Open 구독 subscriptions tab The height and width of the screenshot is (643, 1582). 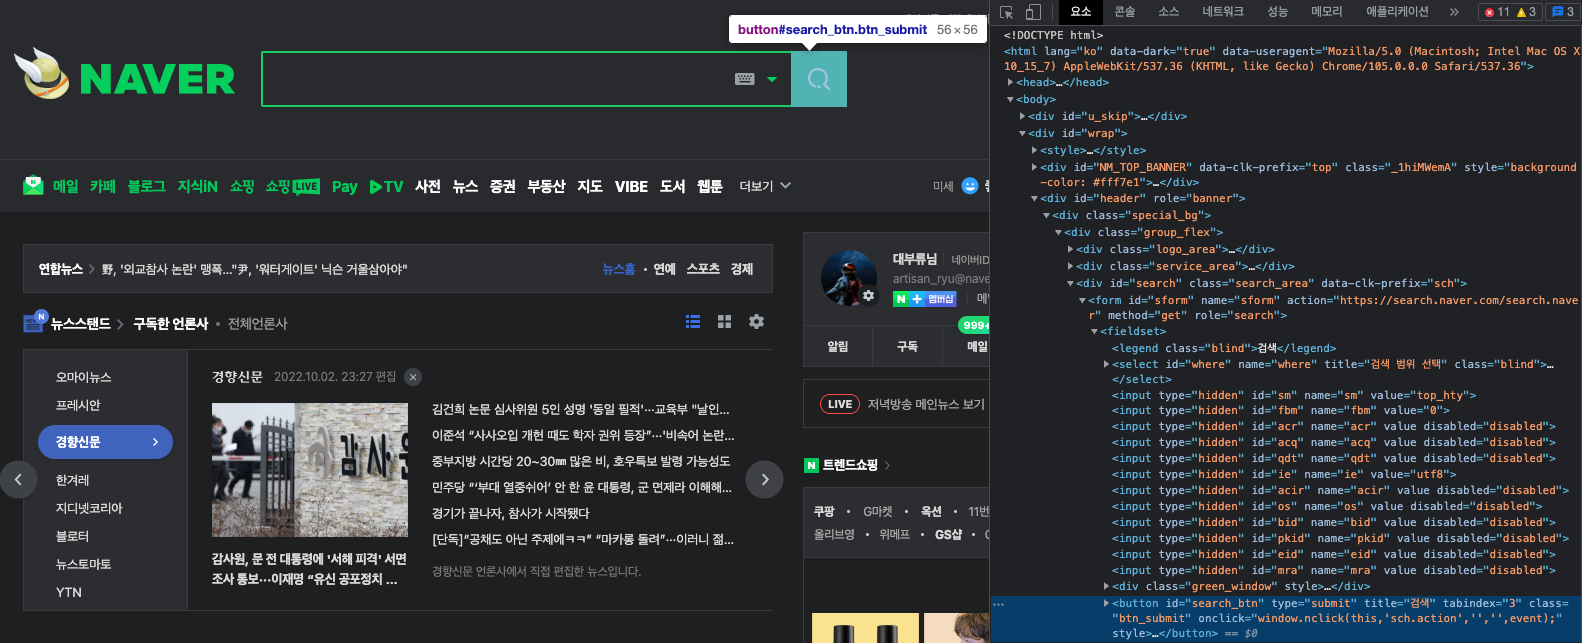907,346
